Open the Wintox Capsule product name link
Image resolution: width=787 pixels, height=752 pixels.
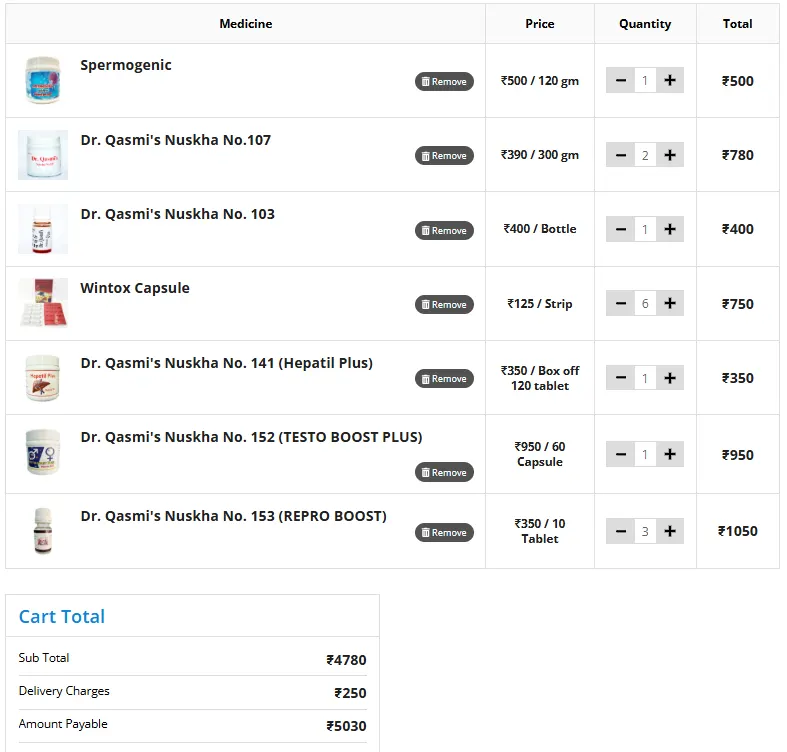(135, 288)
